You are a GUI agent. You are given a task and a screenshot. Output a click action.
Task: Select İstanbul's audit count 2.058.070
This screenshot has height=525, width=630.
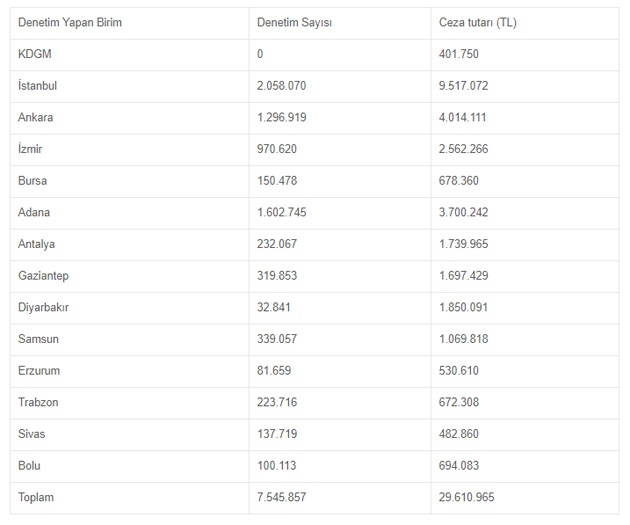281,86
